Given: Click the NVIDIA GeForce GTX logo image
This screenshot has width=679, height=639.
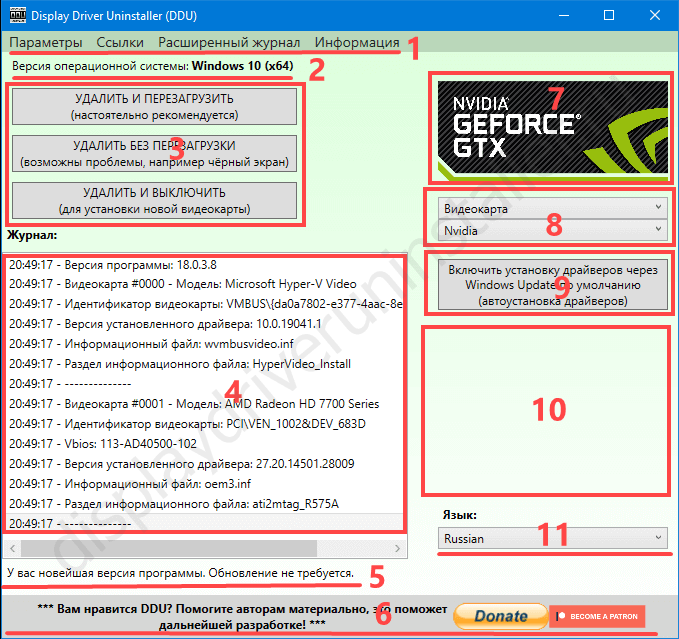Looking at the screenshot, I should click(553, 130).
